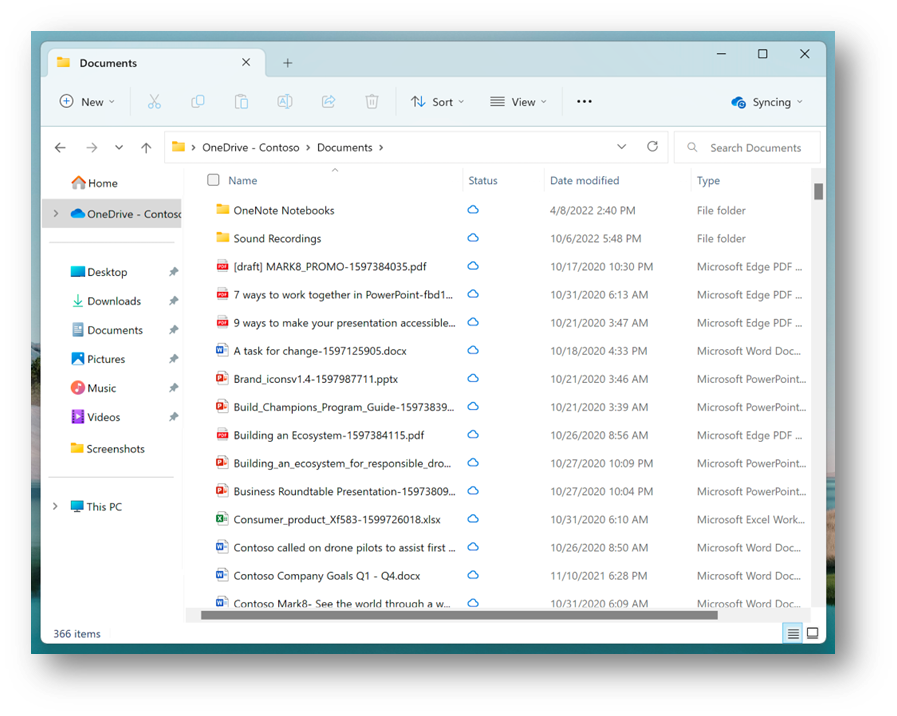Unpin Desktop using its pin icon
The height and width of the screenshot is (716, 897).
173,272
